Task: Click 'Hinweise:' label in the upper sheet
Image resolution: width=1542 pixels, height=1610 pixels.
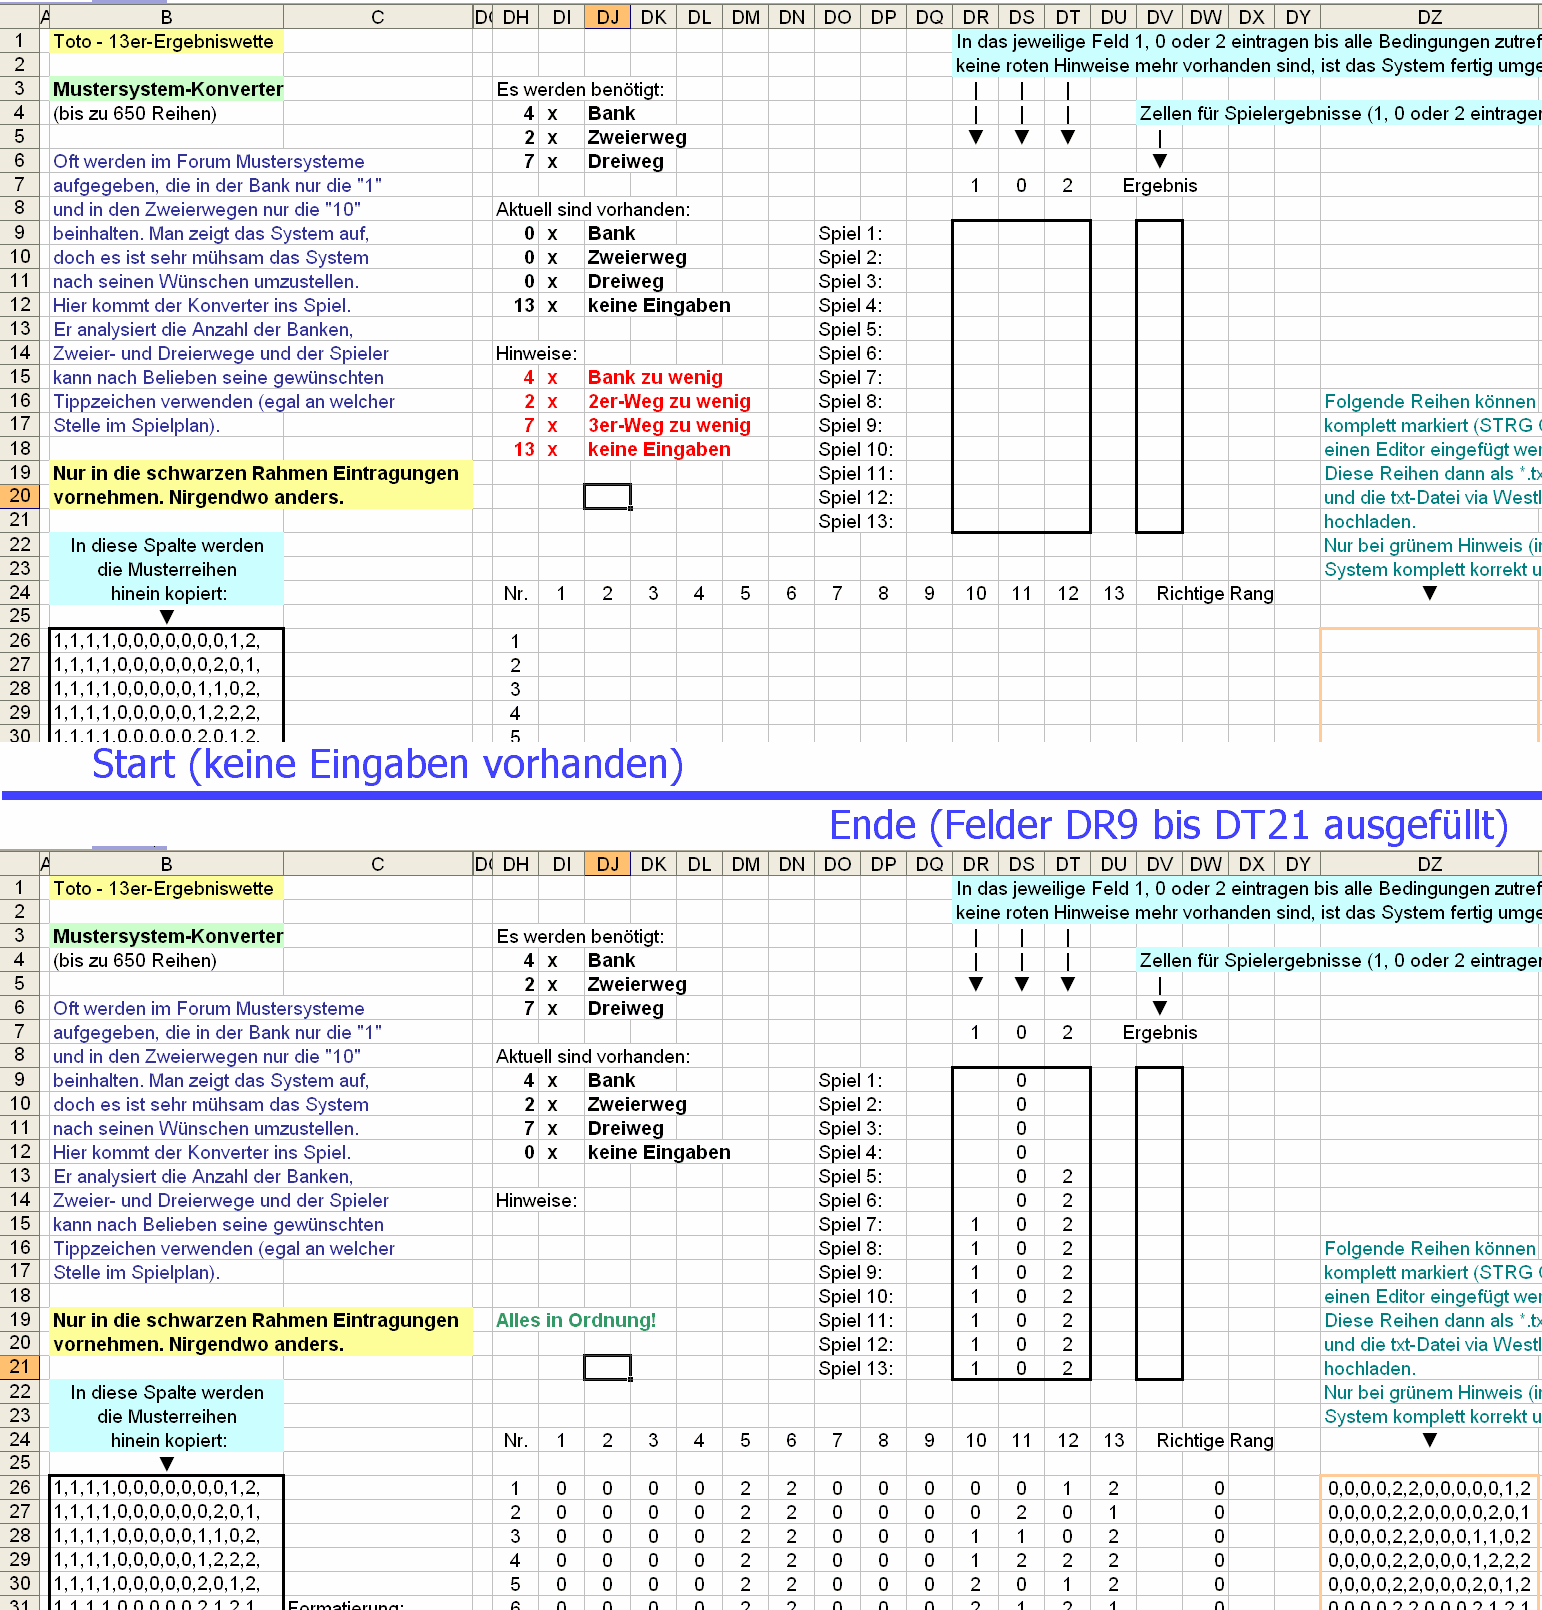Action: (537, 353)
